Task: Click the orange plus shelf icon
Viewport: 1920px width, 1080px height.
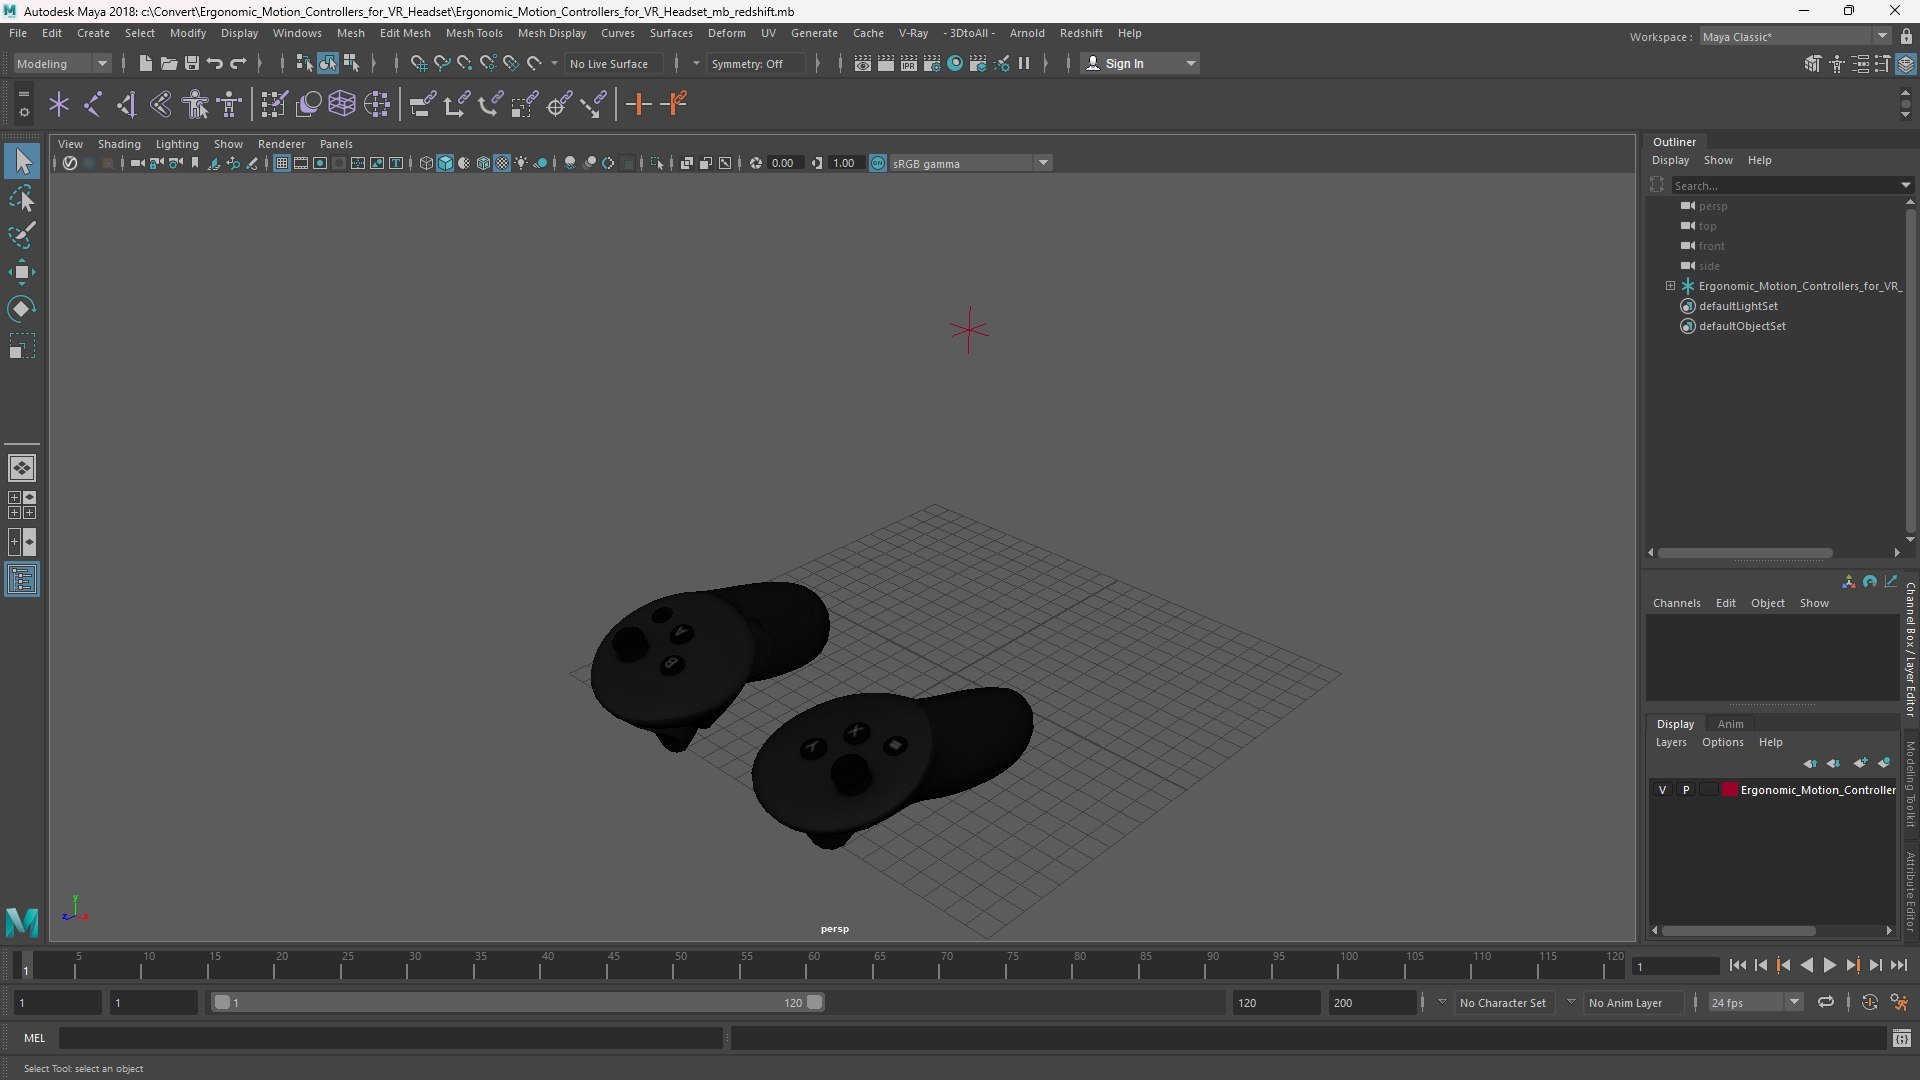Action: pos(638,104)
